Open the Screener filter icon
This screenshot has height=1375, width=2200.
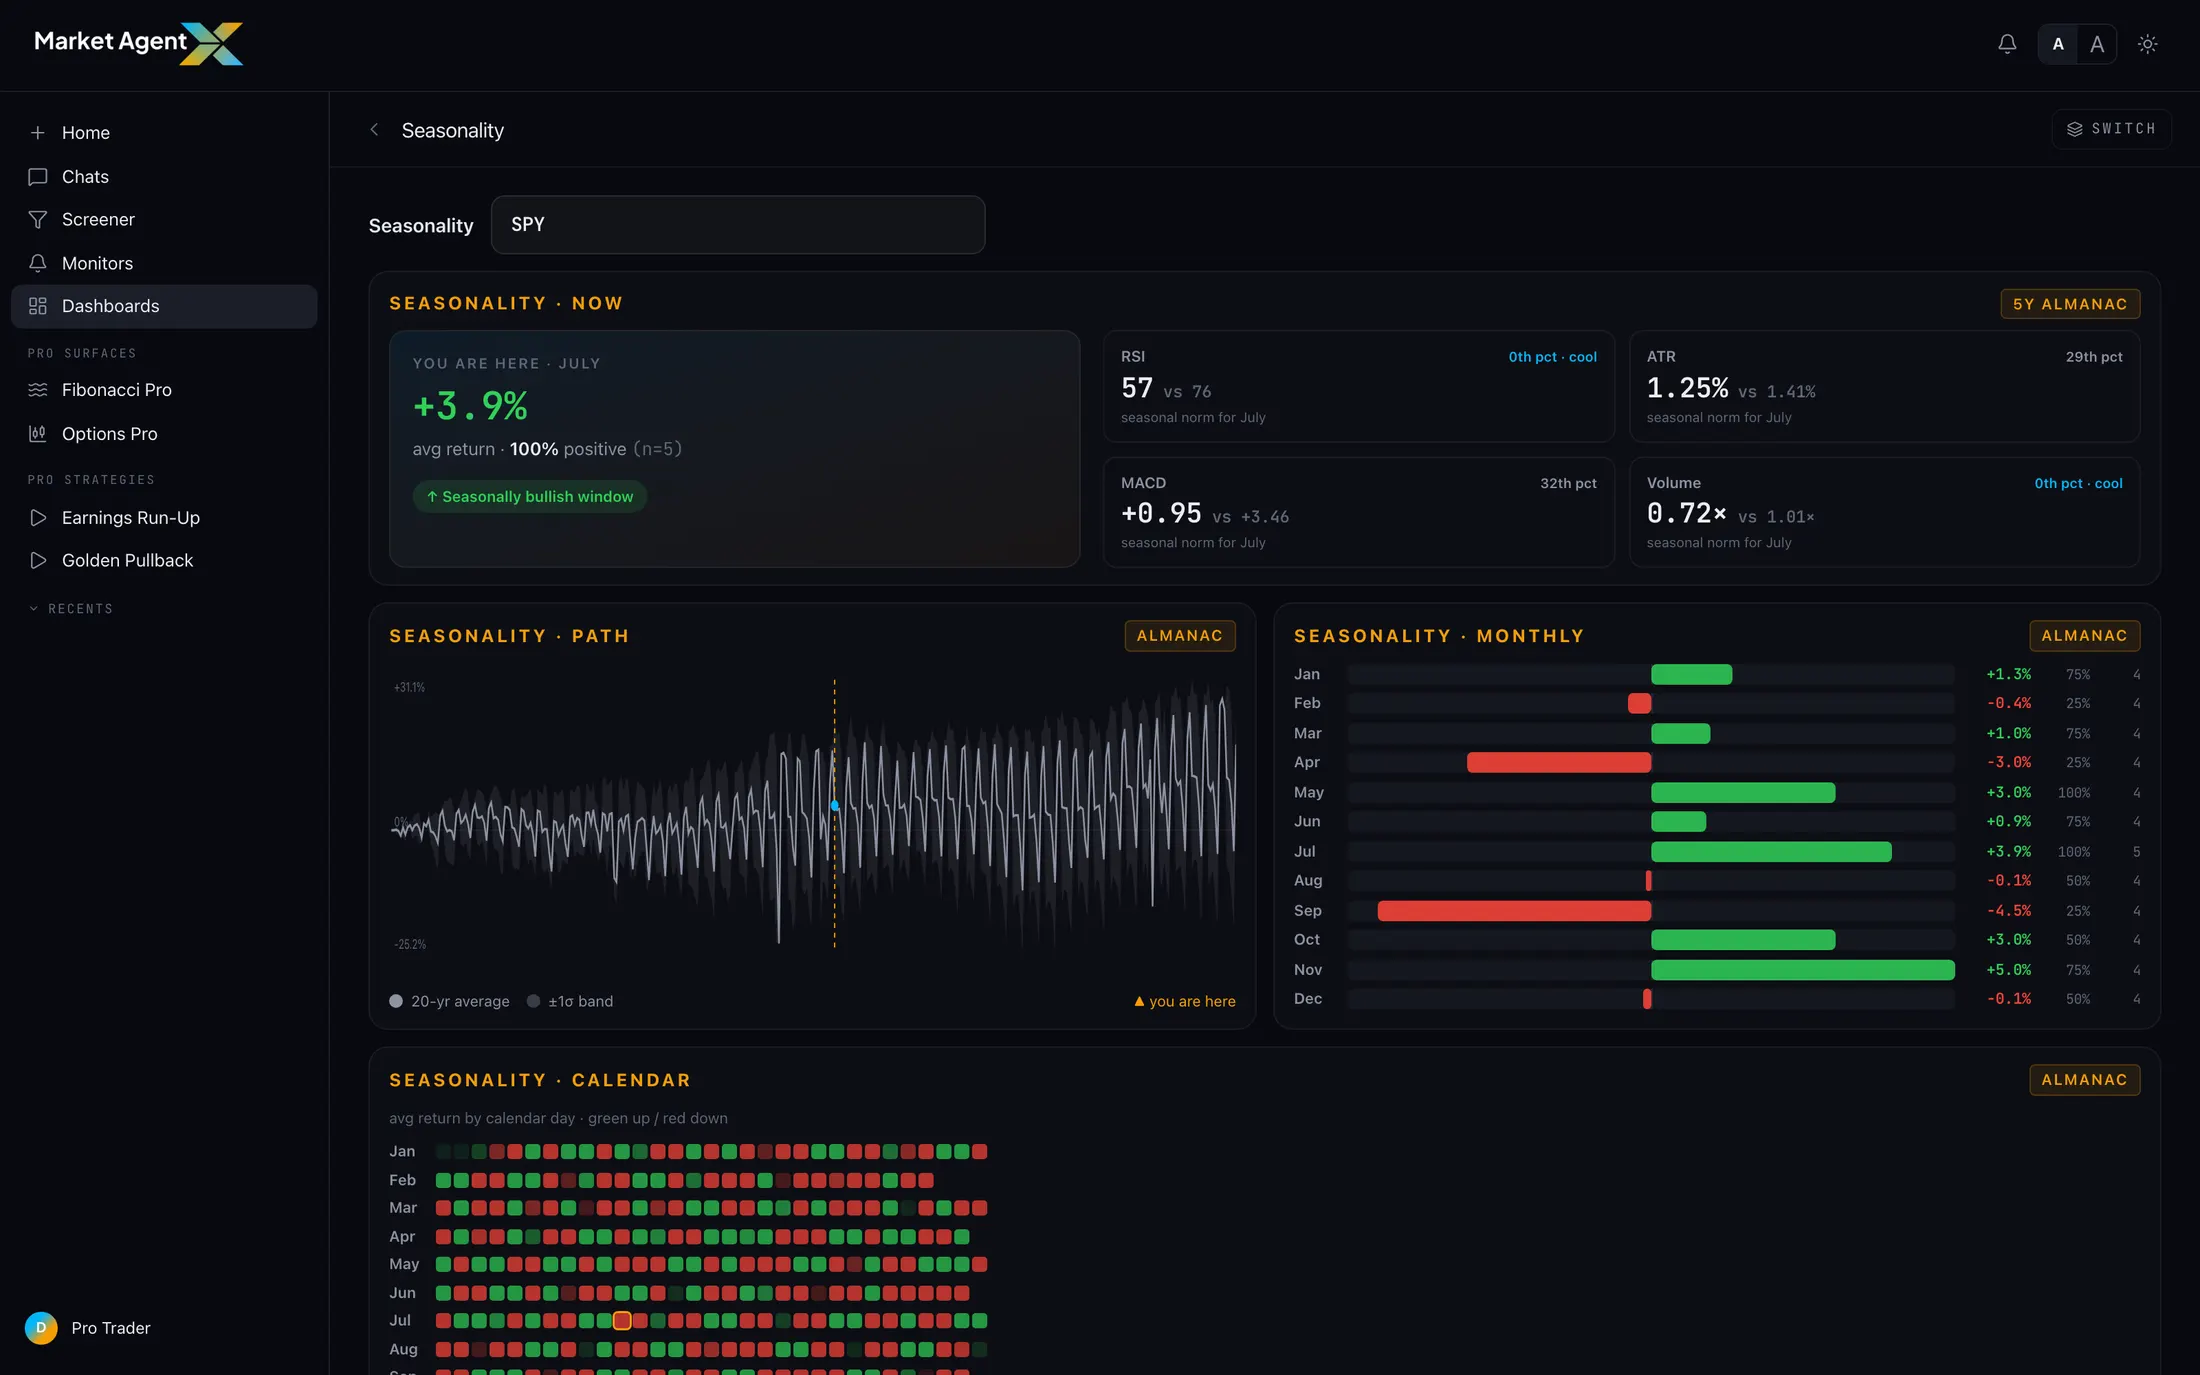pyautogui.click(x=38, y=220)
